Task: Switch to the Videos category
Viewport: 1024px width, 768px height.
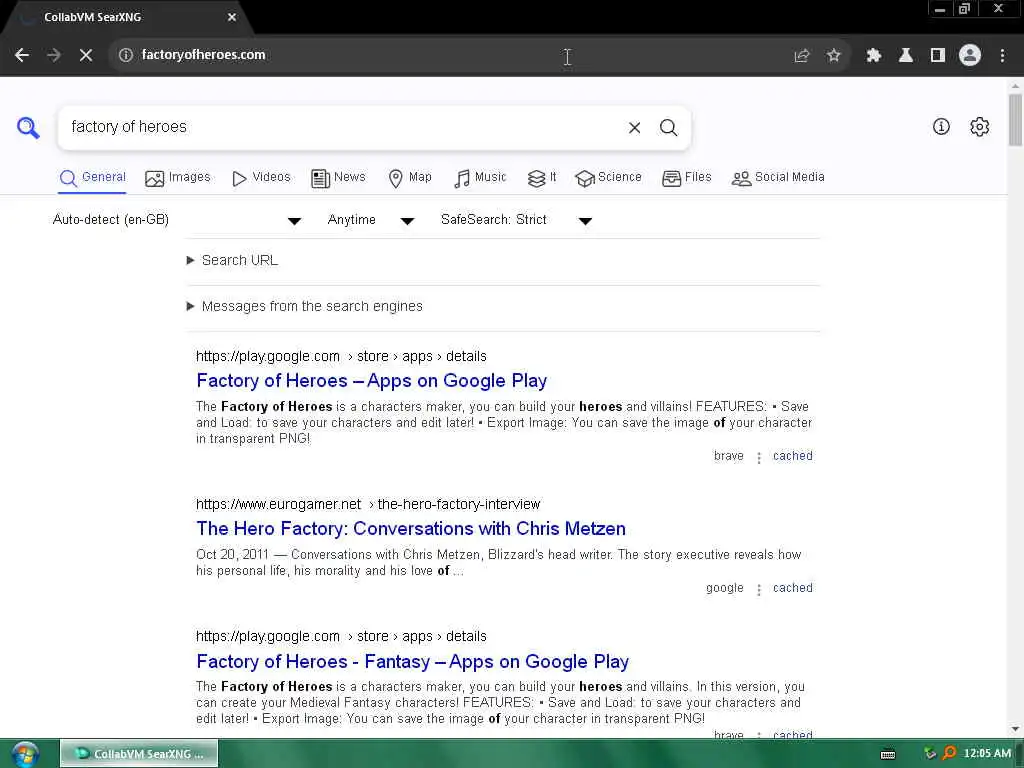Action: [261, 178]
